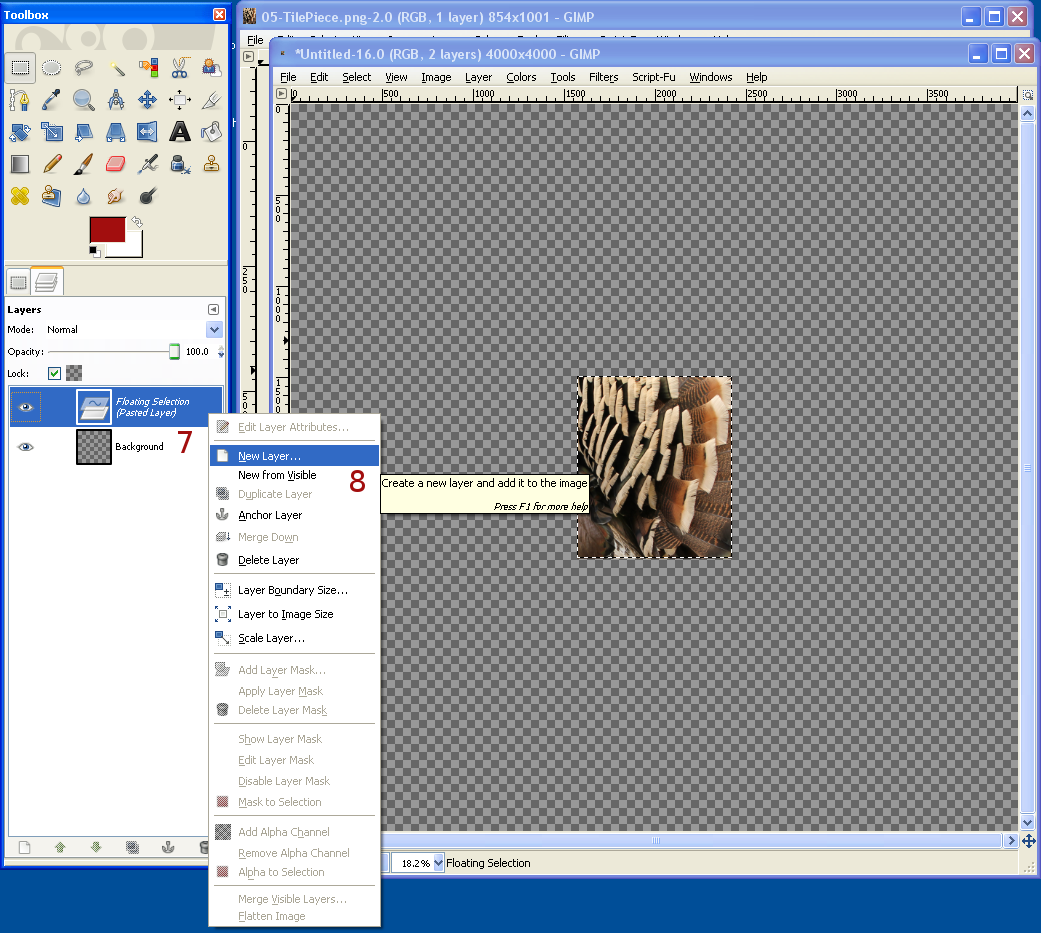Anchor the floating selection using bottom panel button

pos(169,847)
